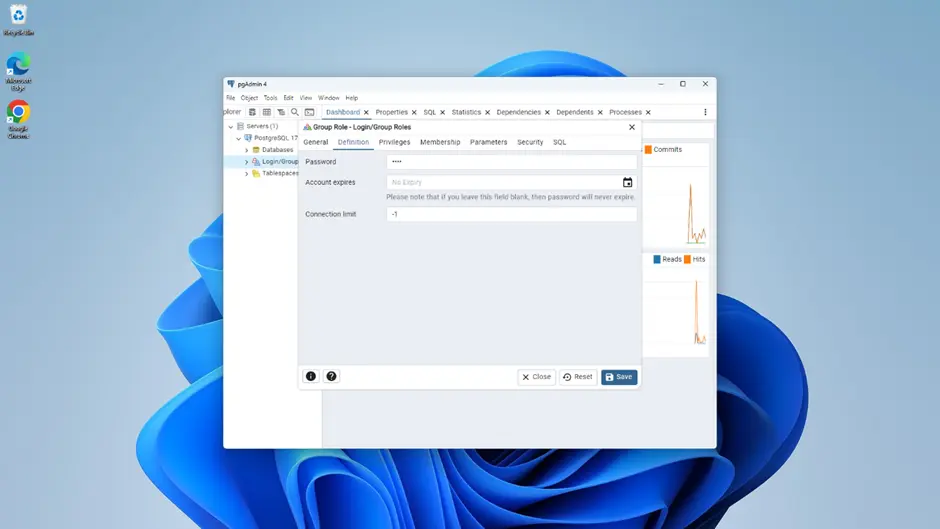This screenshot has height=529, width=940.
Task: Switch to the Dashboard panel tab
Action: click(x=343, y=112)
